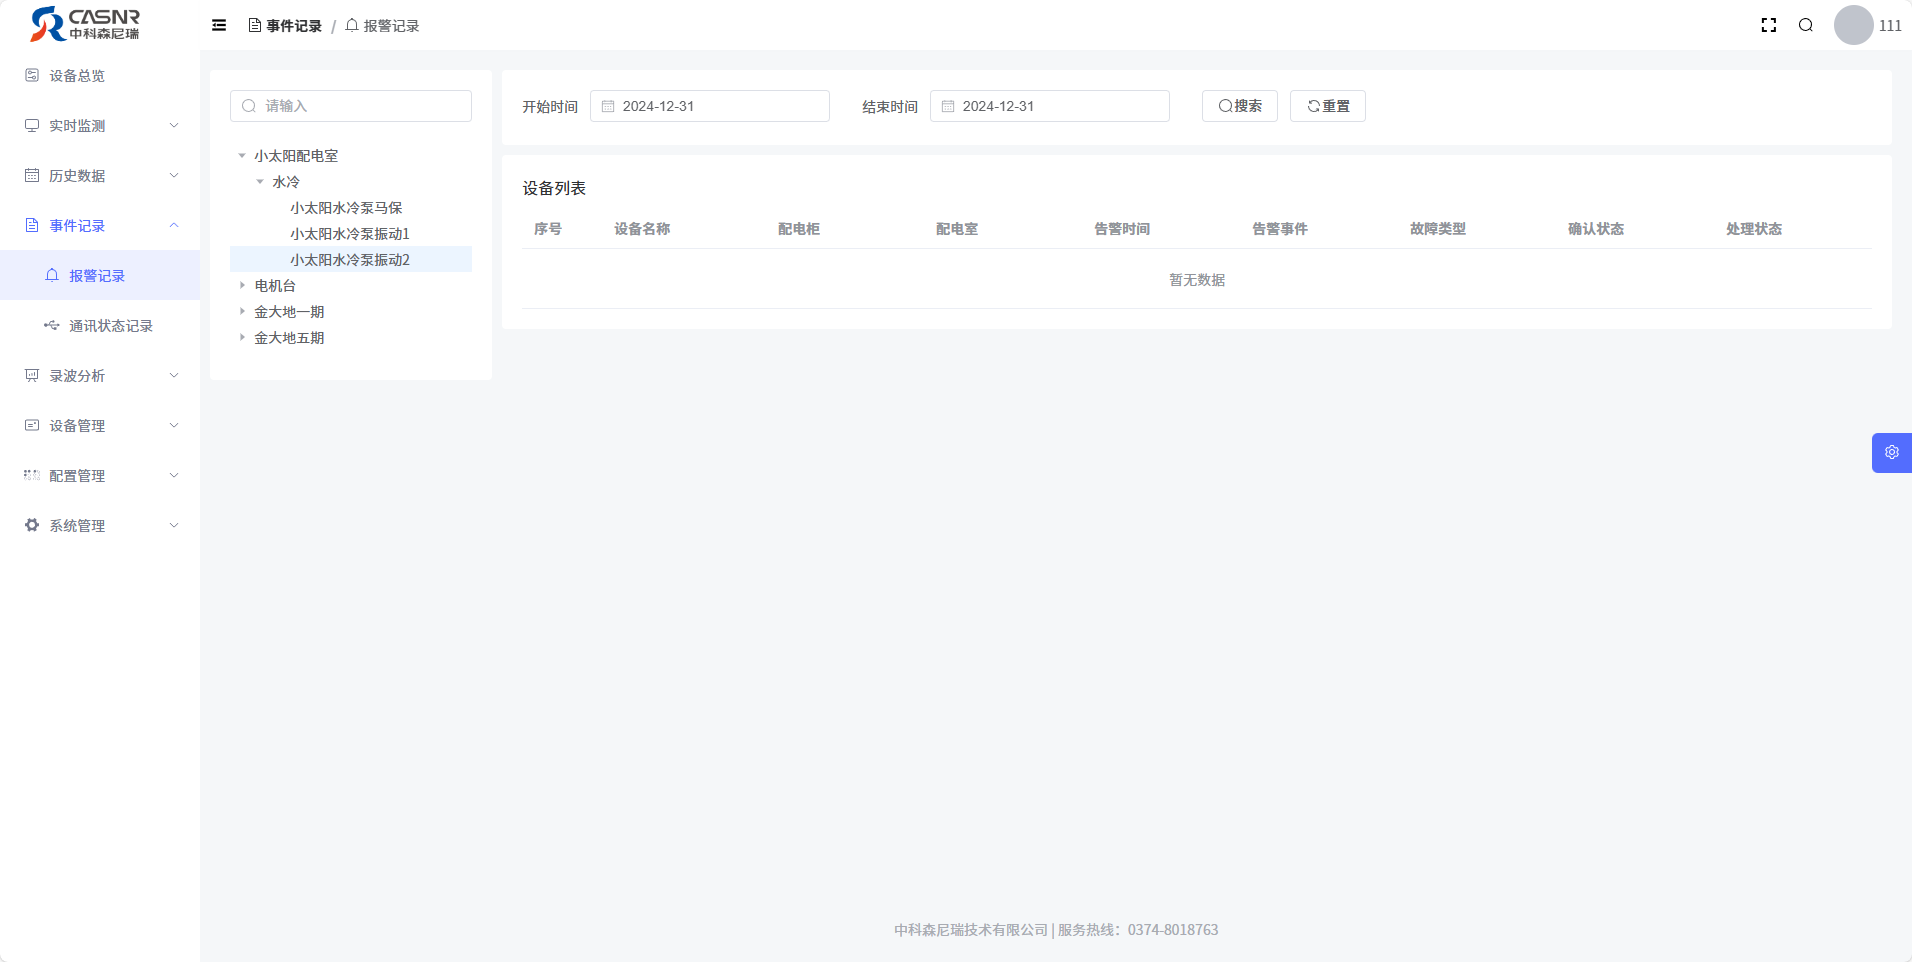Click the 实时监测 monitor icon
Image resolution: width=1912 pixels, height=962 pixels.
(32, 125)
